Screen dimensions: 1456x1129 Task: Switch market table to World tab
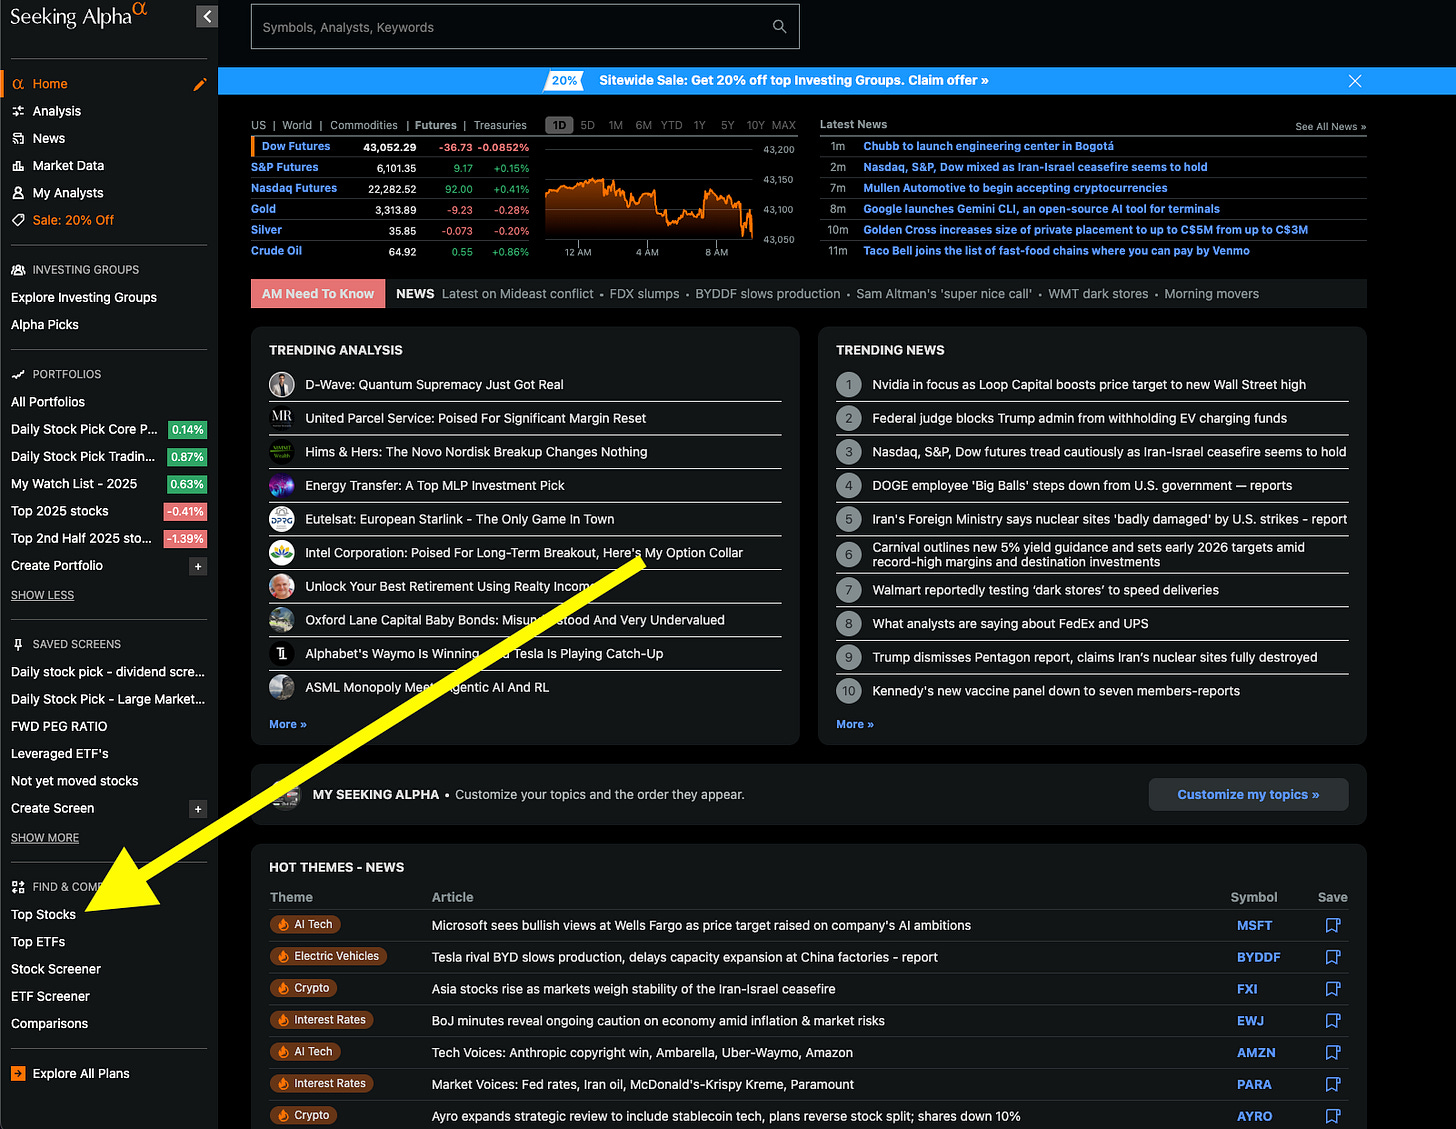297,126
